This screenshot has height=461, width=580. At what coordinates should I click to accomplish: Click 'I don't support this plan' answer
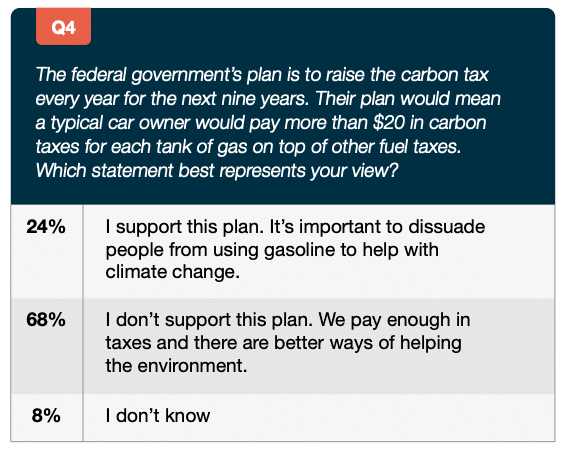(288, 343)
